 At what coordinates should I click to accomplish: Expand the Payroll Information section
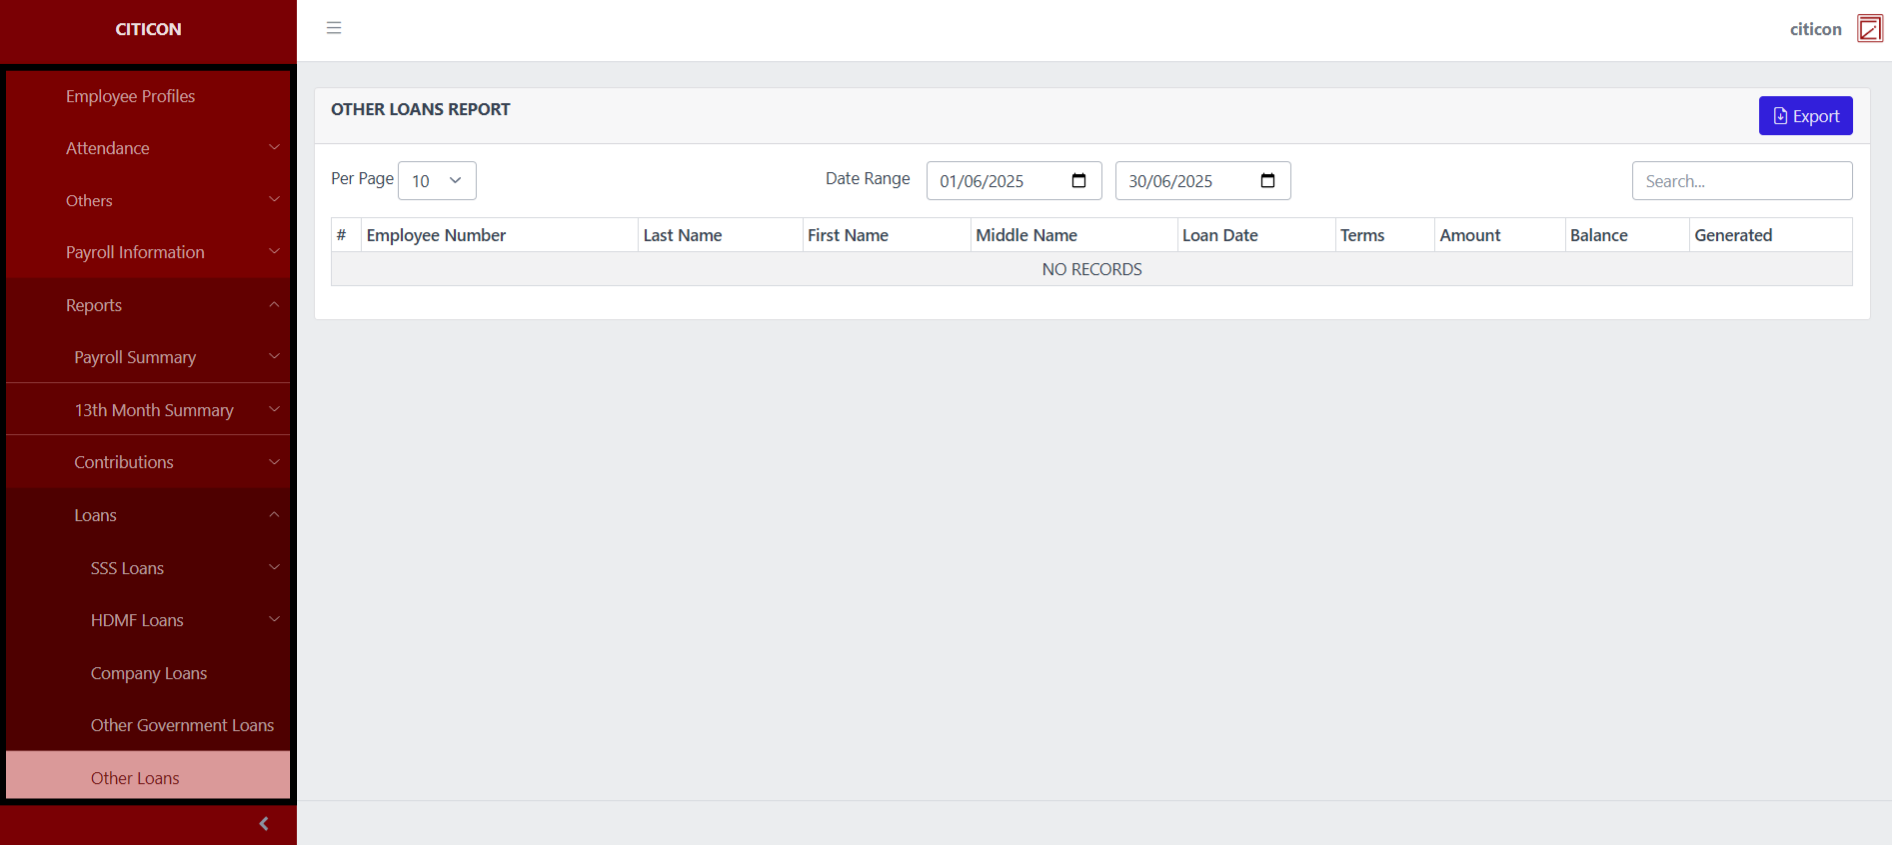148,253
